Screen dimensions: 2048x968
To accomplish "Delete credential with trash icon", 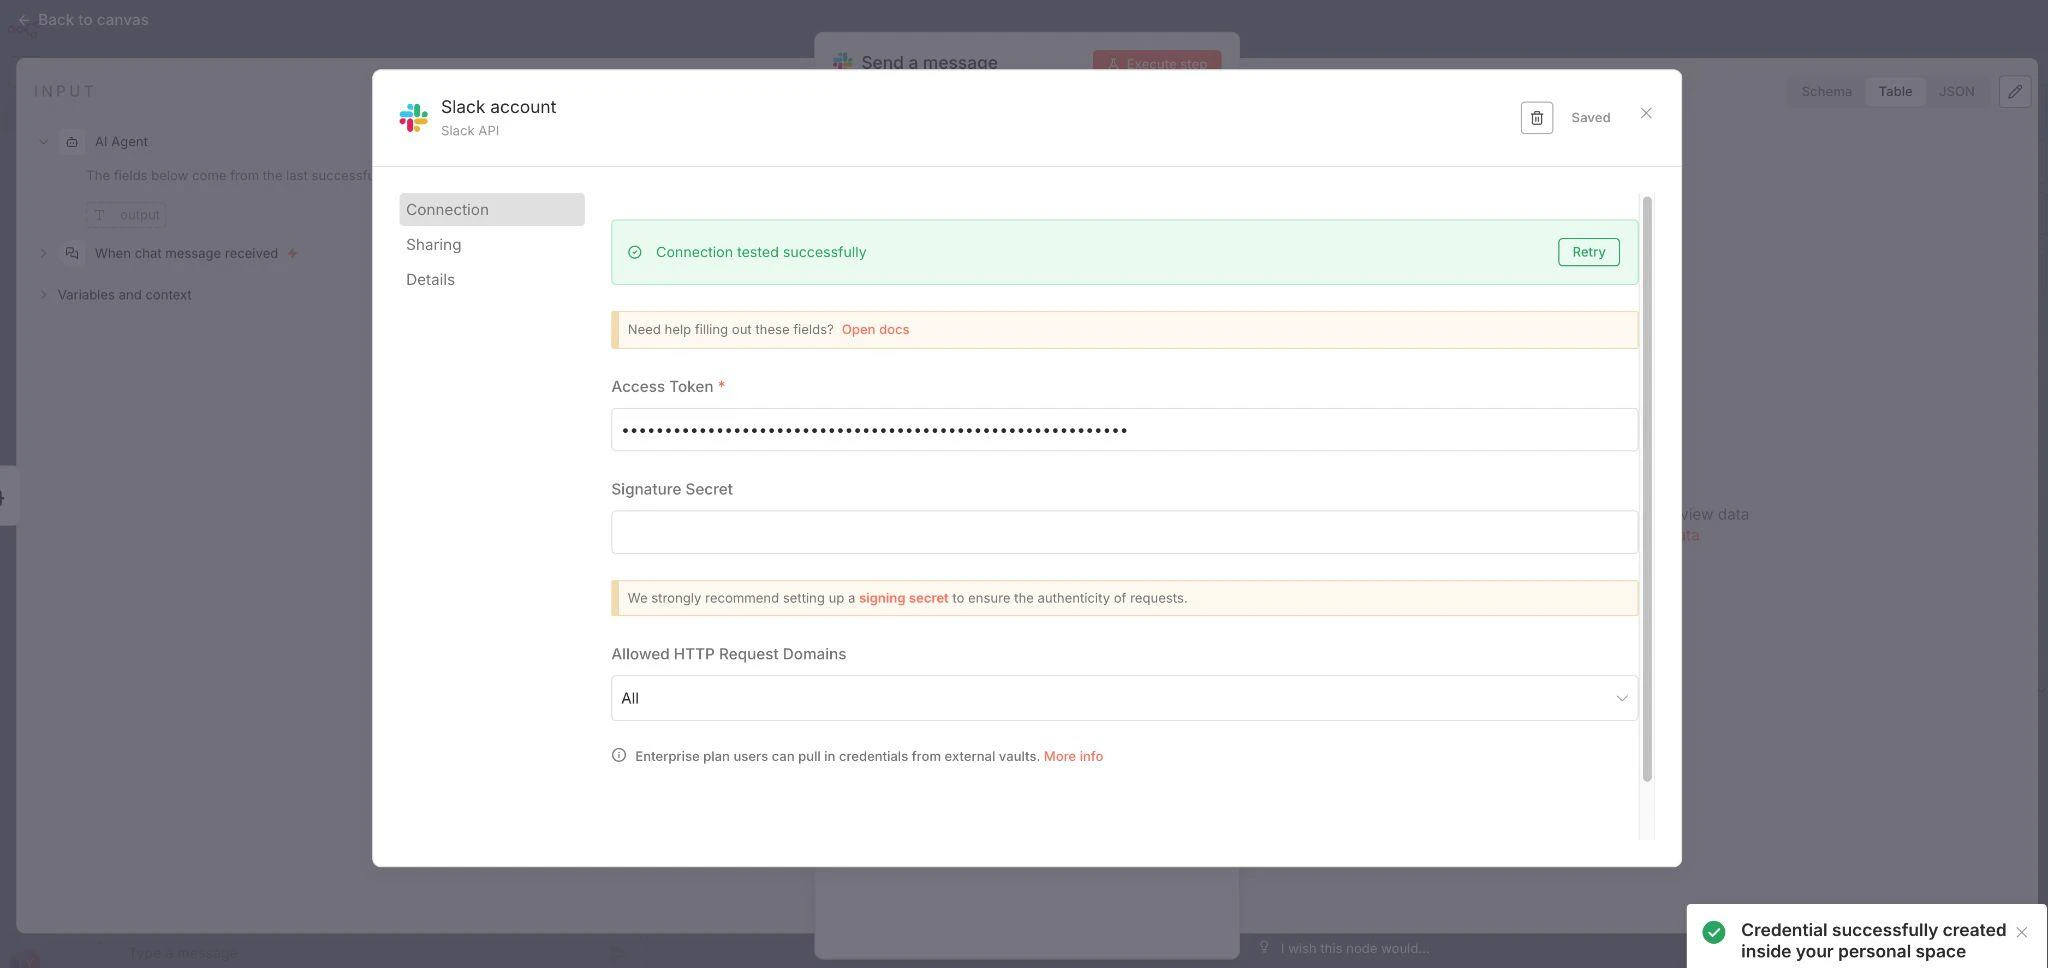I will (x=1536, y=118).
